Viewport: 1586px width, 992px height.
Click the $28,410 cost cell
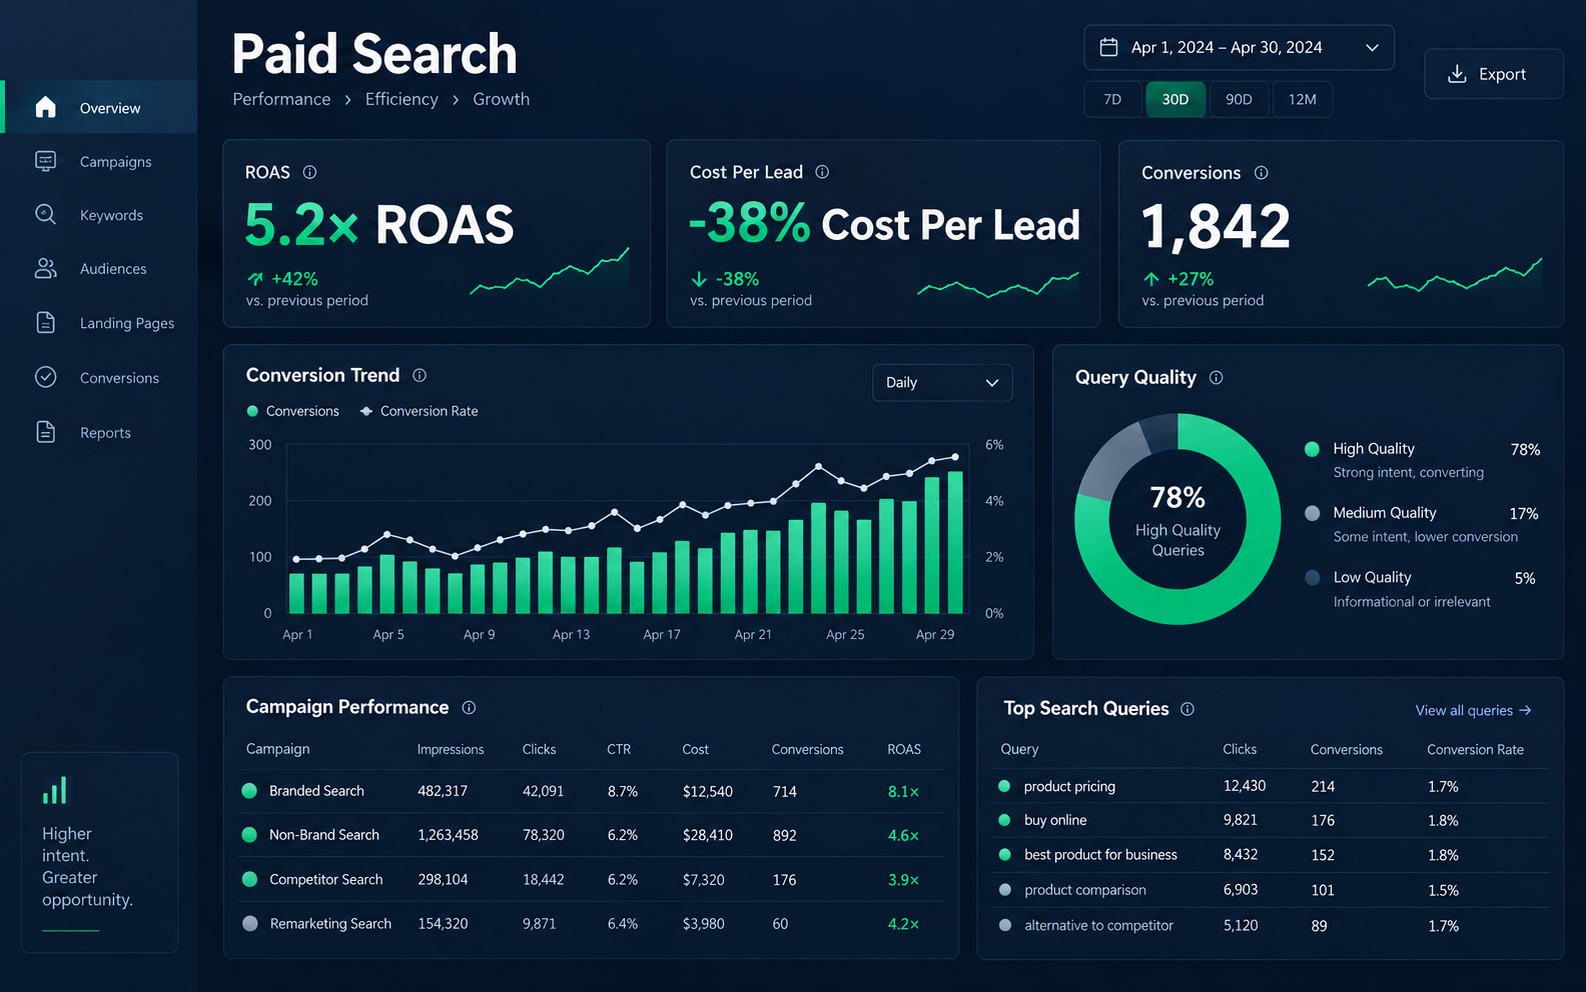(707, 835)
